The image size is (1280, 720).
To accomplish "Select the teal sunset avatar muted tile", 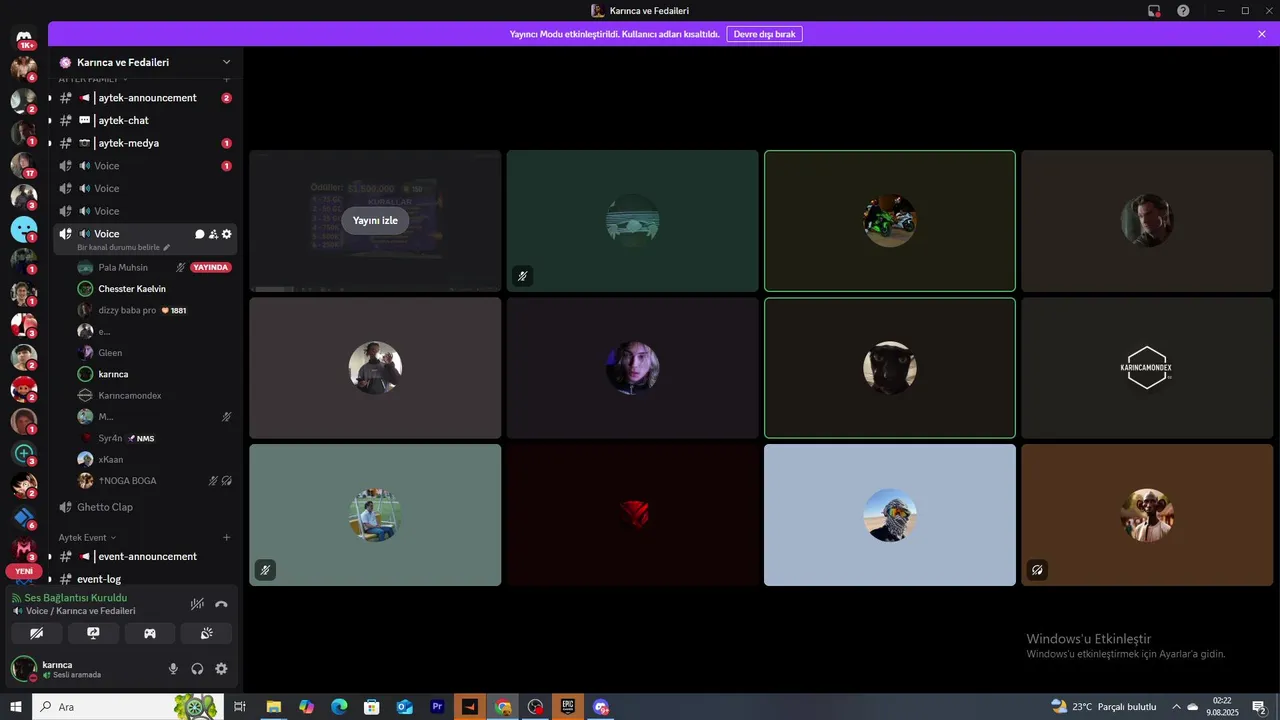I will [632, 221].
